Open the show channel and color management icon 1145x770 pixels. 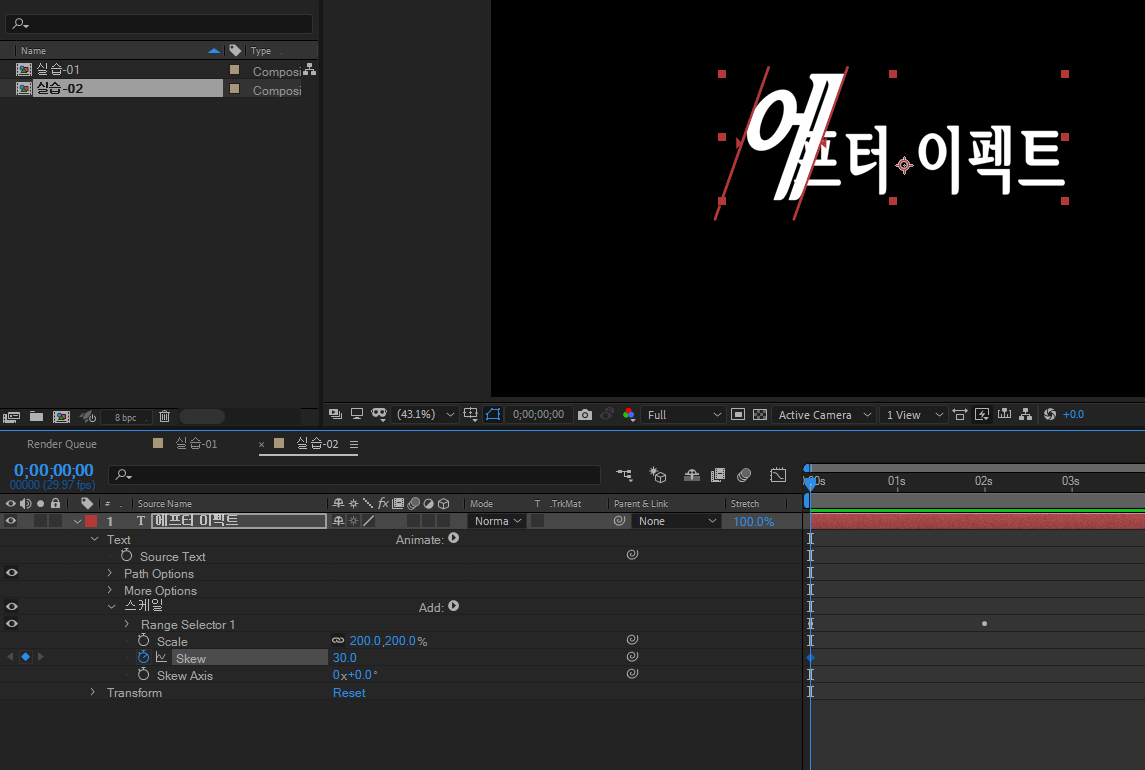[628, 414]
